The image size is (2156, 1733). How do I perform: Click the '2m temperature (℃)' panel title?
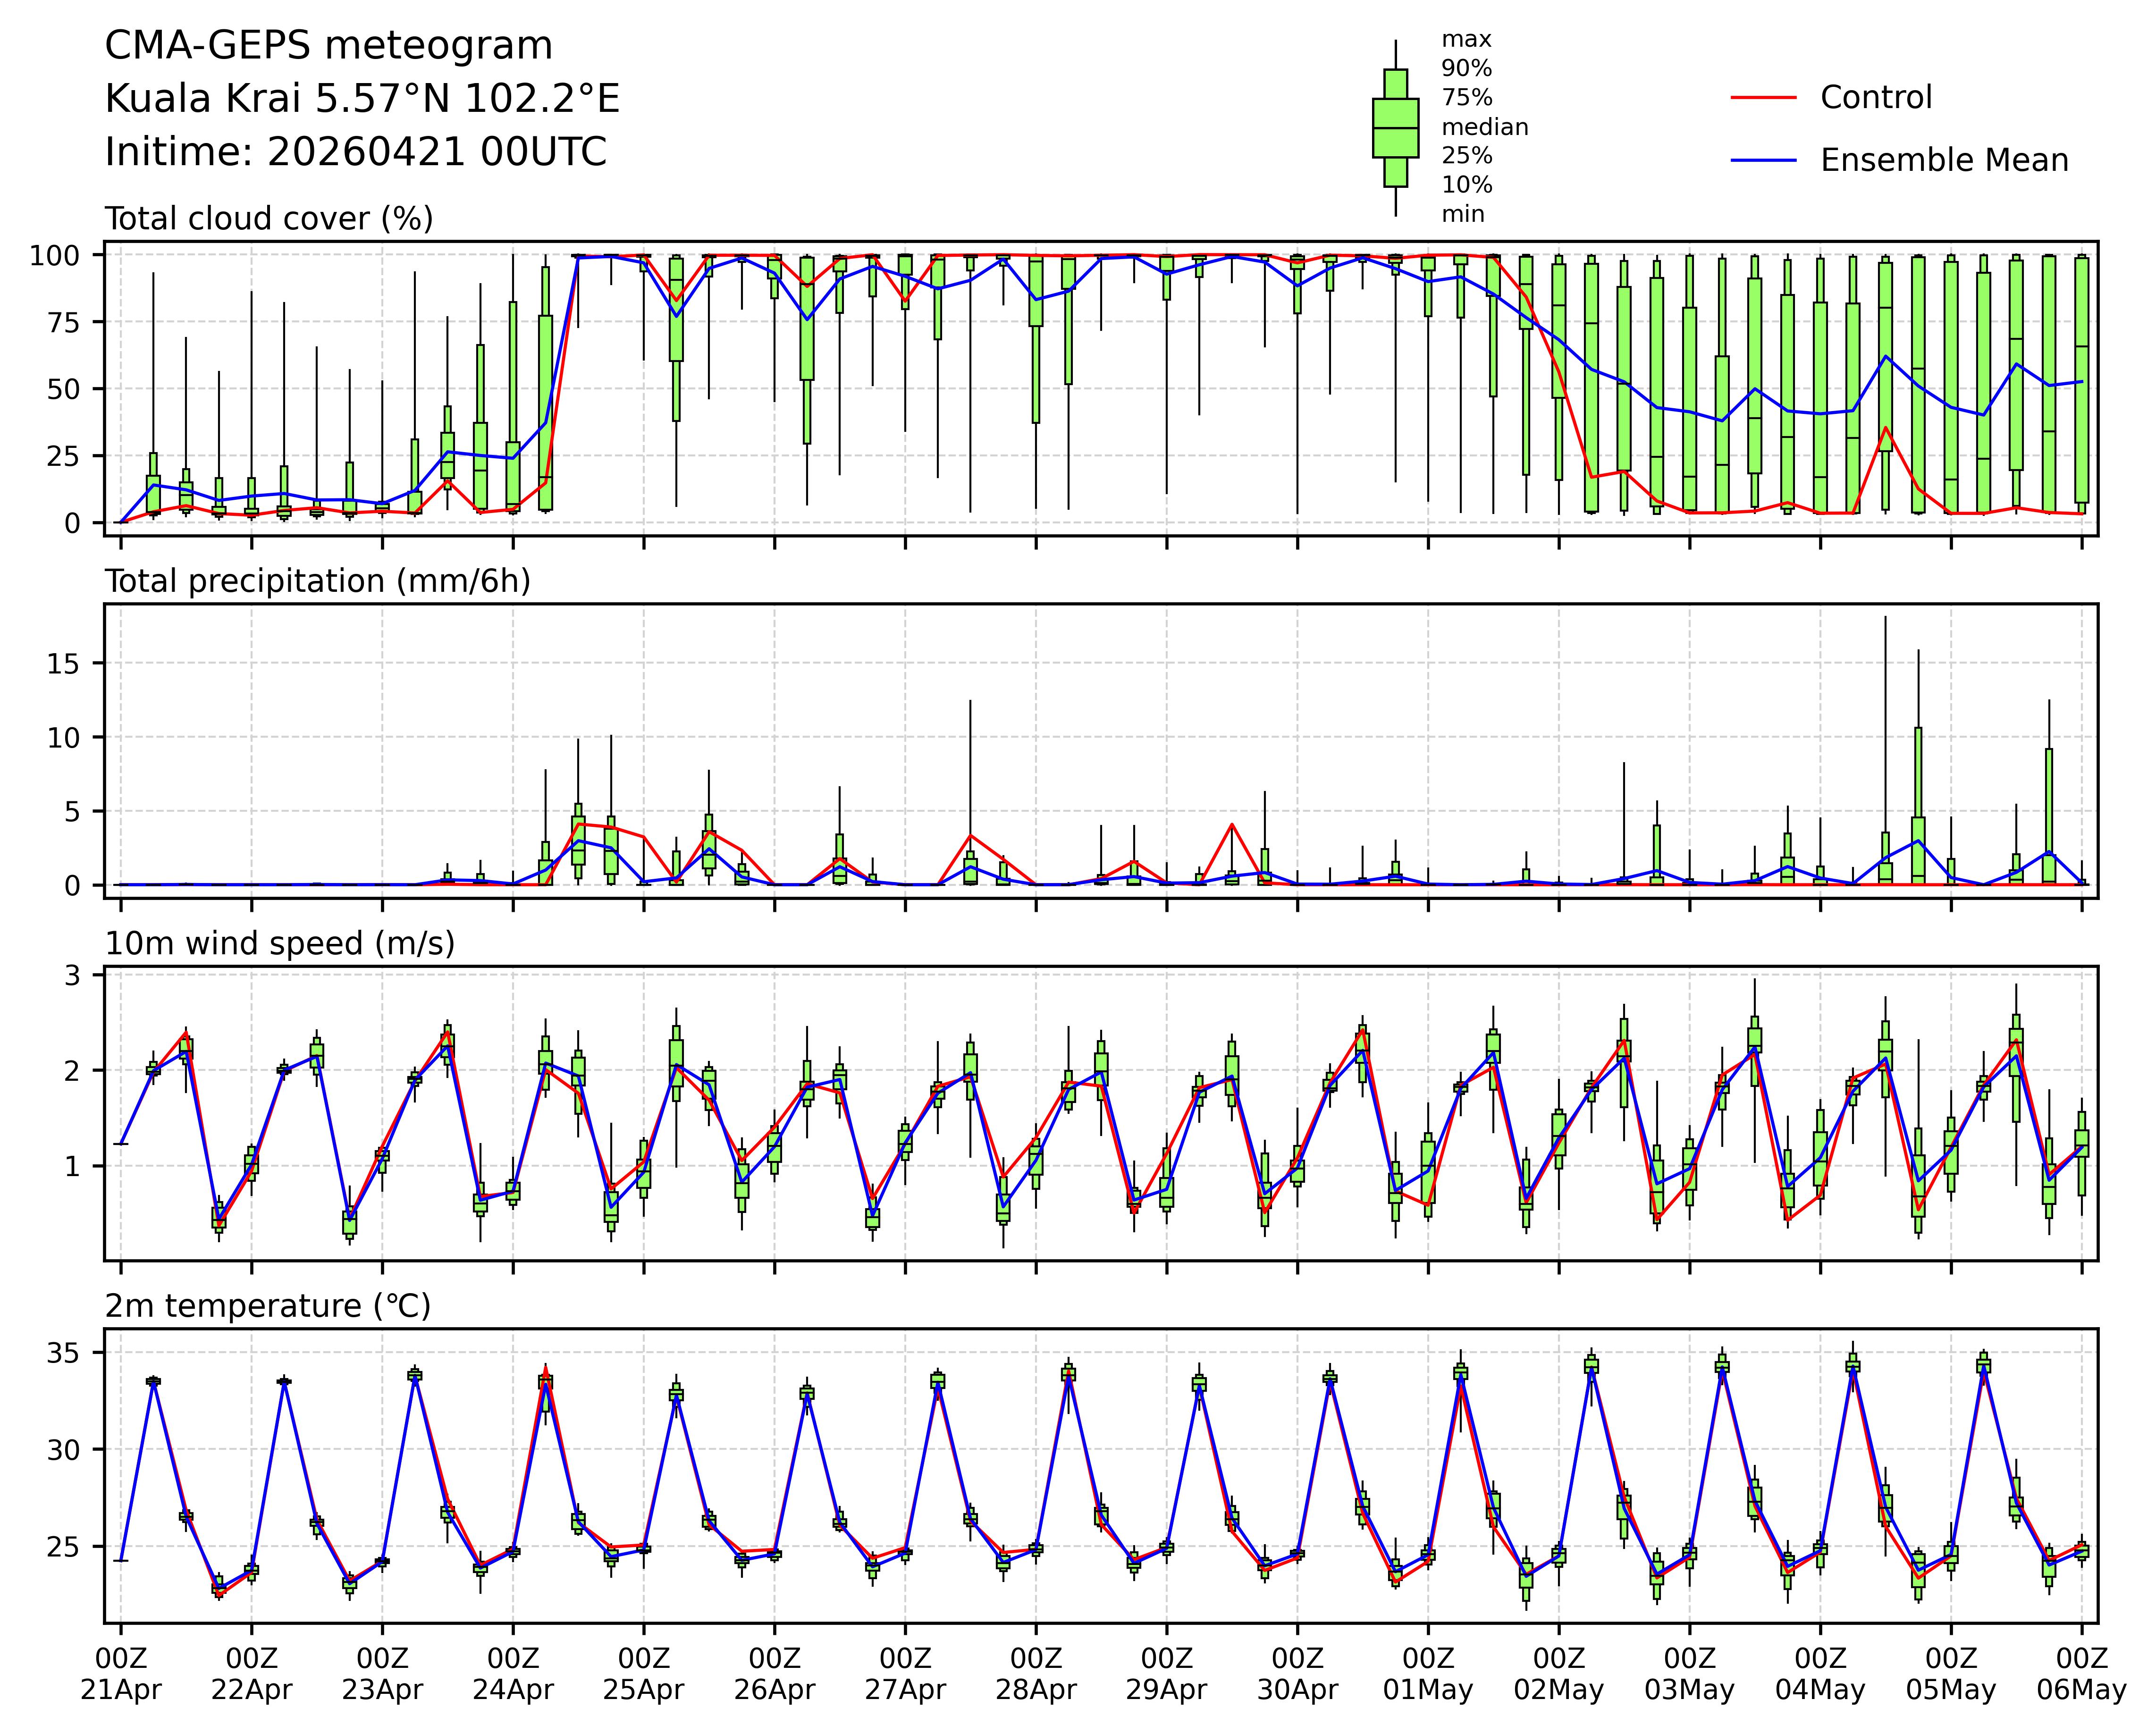pyautogui.click(x=268, y=1306)
